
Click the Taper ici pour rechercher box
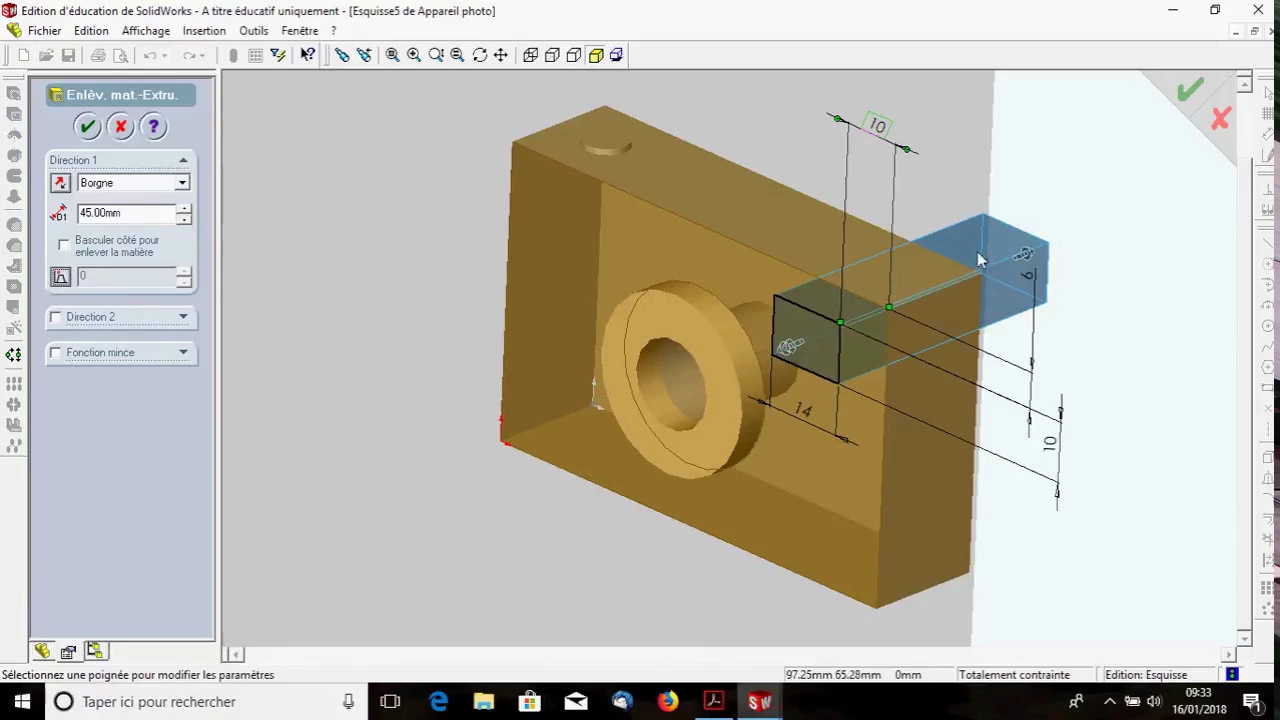(x=205, y=702)
